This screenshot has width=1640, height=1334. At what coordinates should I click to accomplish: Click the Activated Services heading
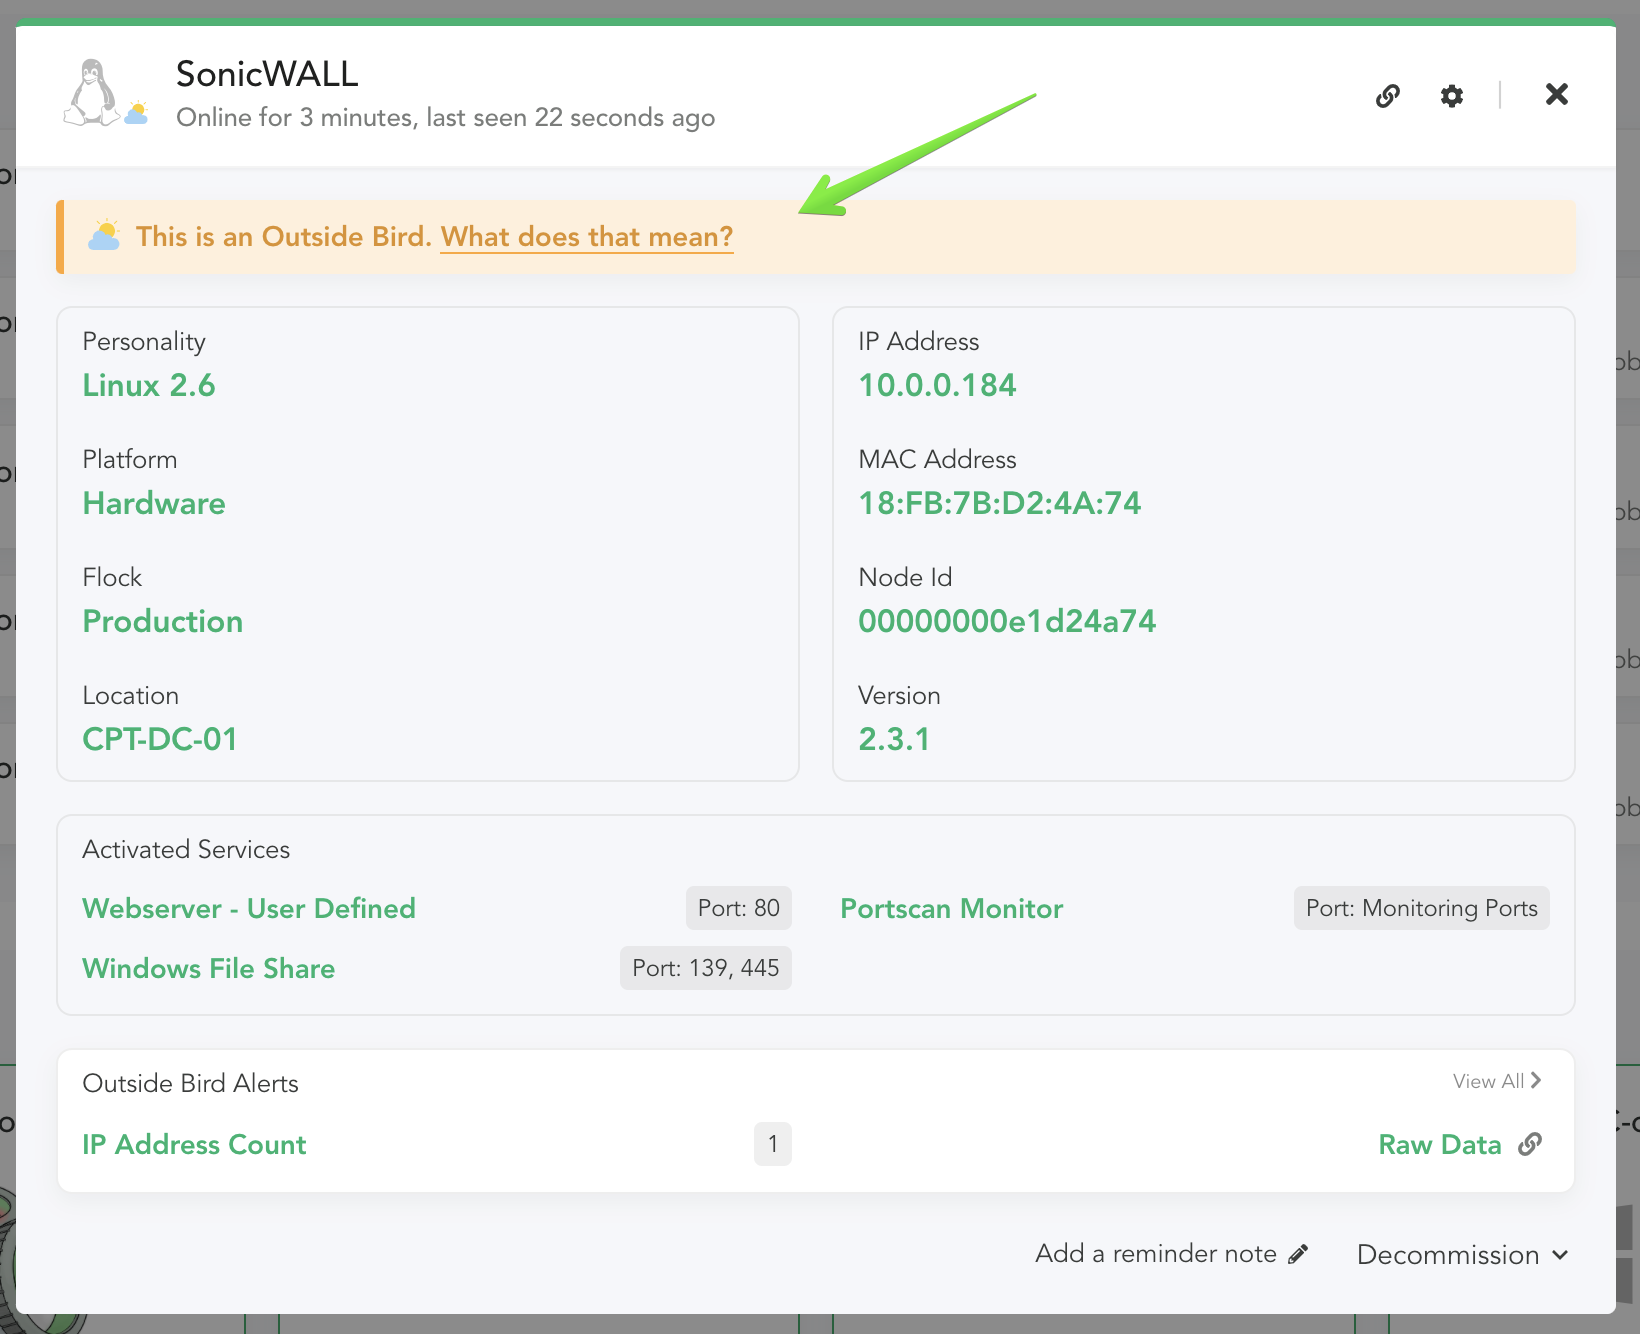(186, 849)
